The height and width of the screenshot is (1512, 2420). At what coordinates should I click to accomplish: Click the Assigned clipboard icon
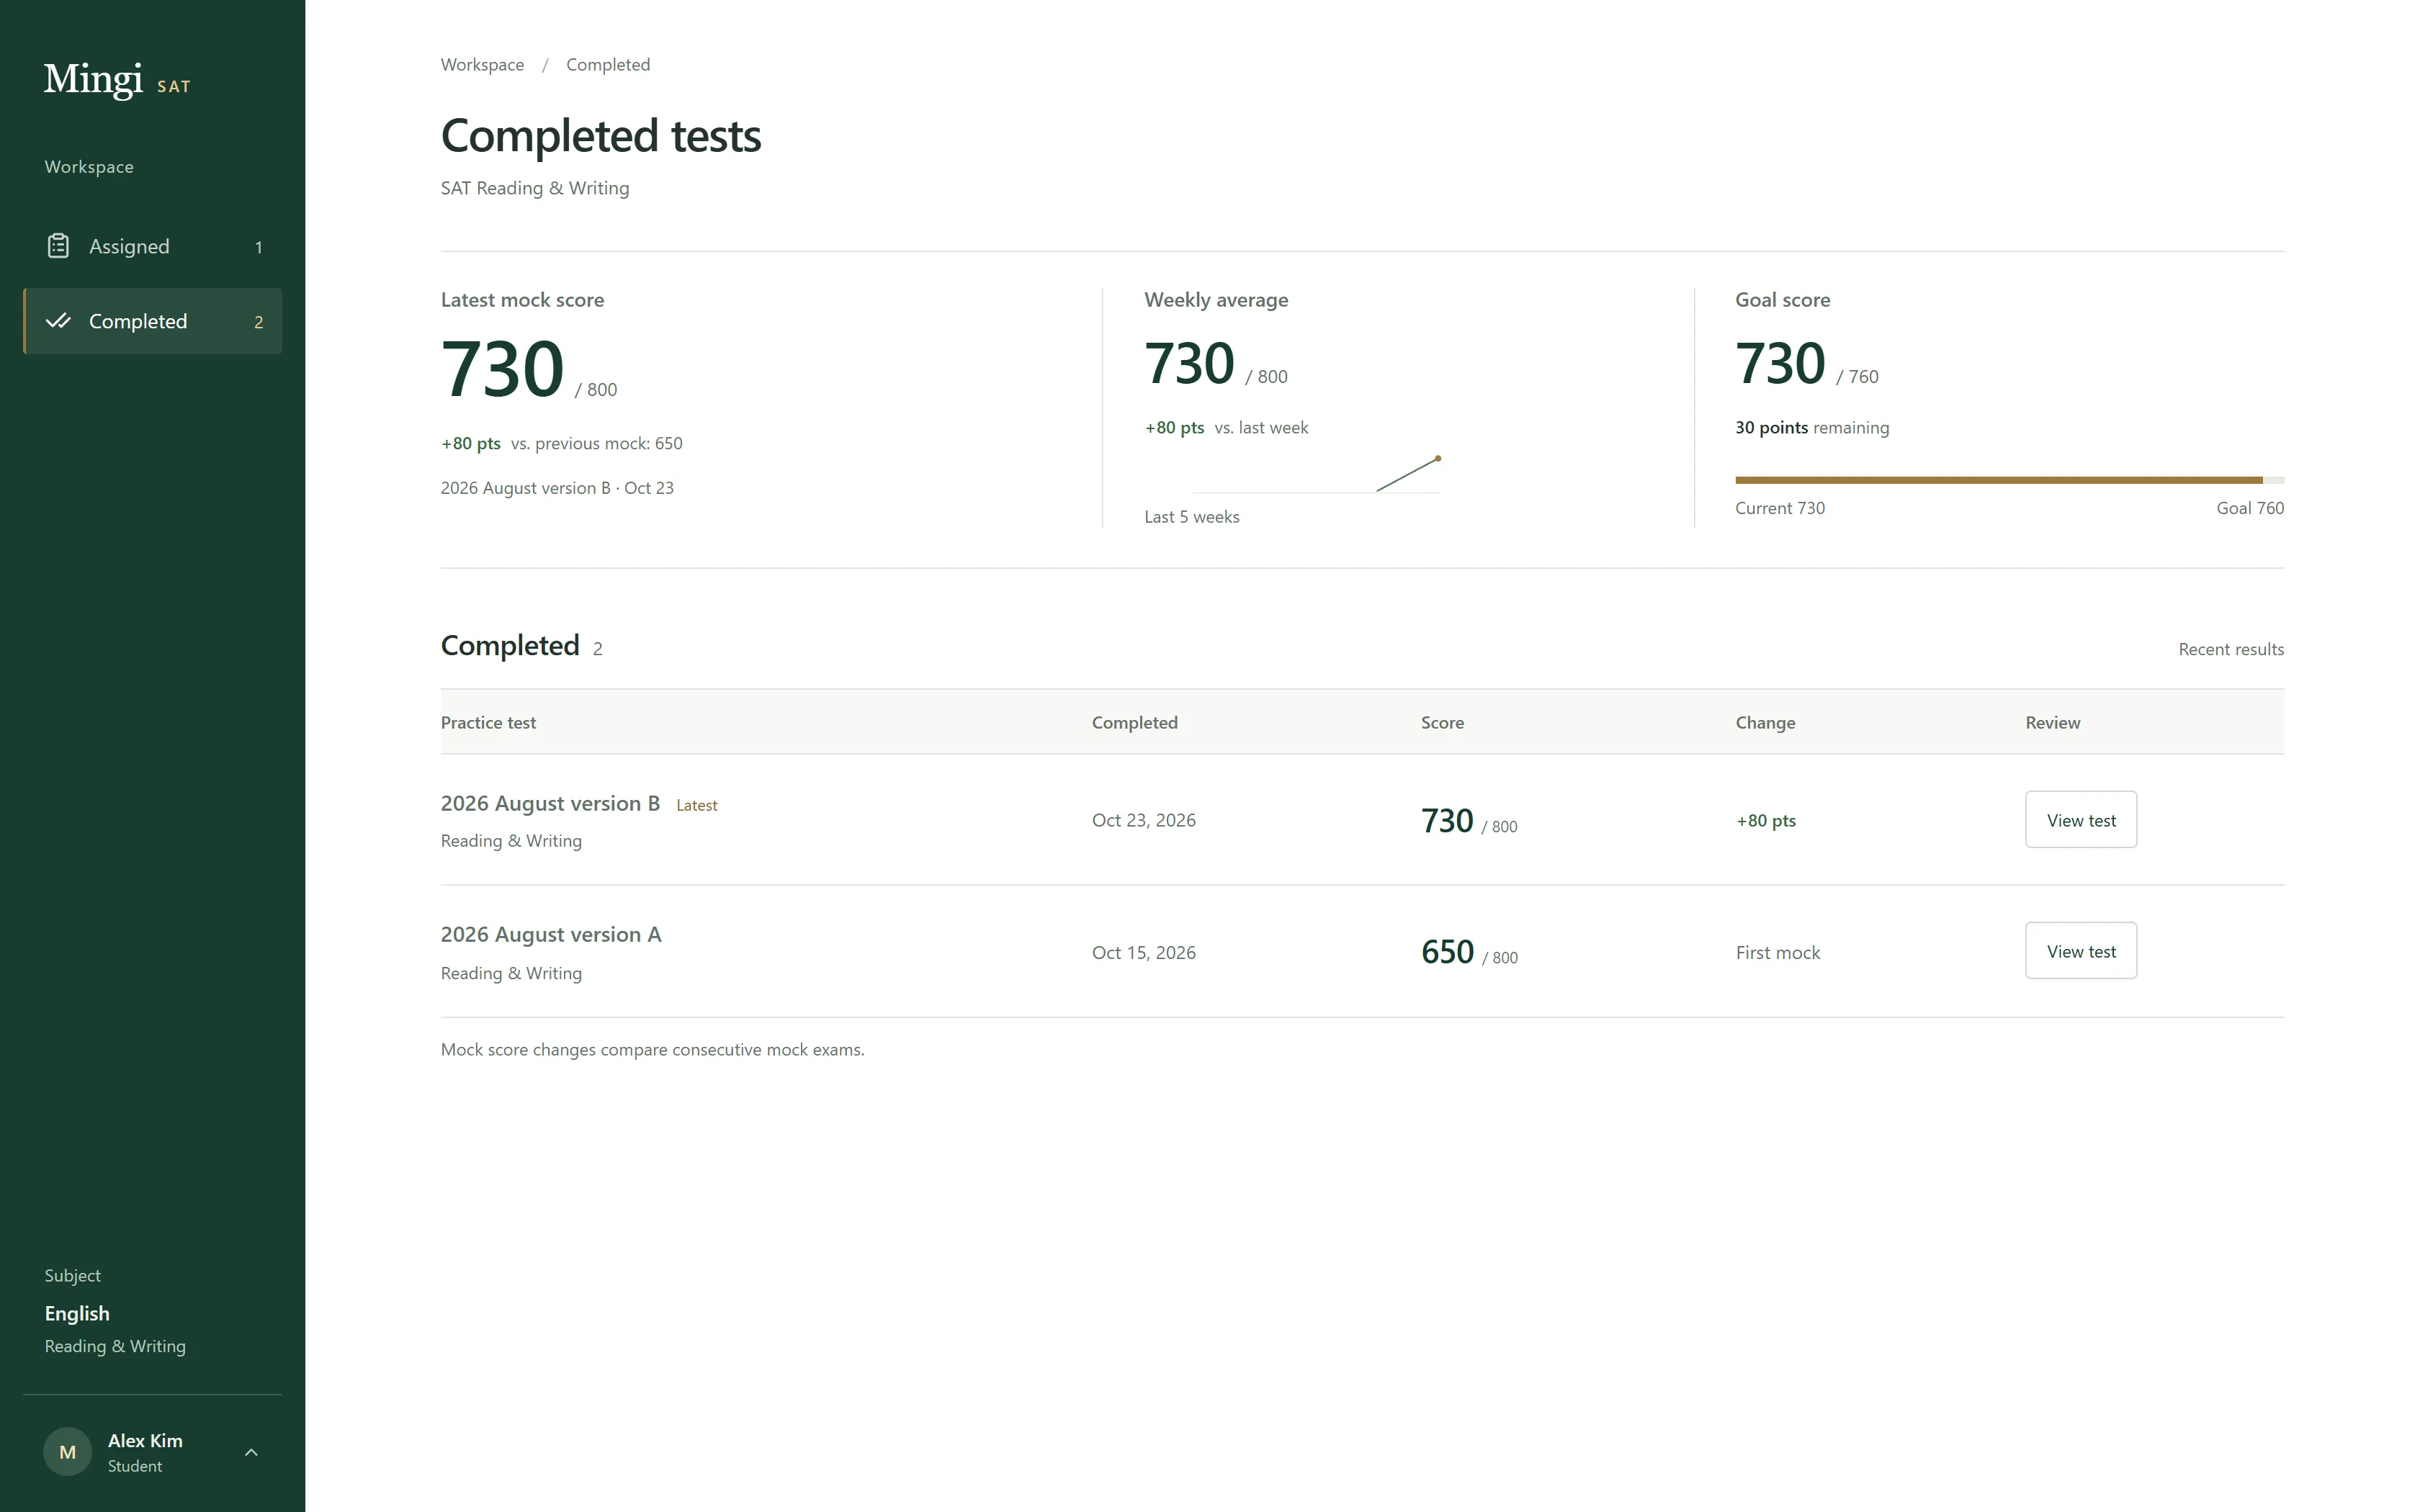(x=58, y=246)
